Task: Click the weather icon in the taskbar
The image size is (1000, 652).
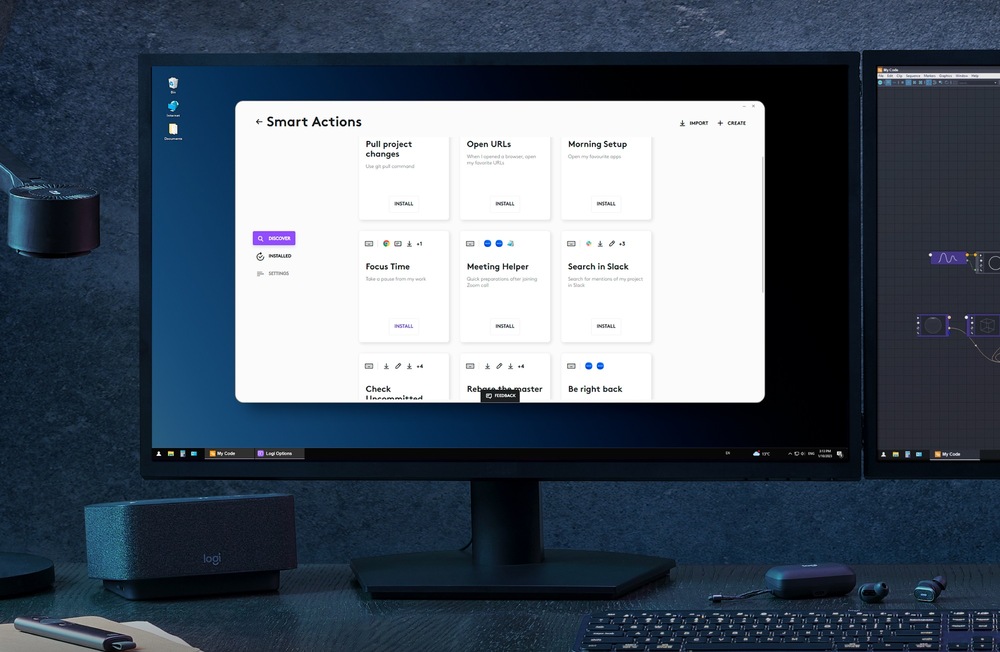Action: 756,454
